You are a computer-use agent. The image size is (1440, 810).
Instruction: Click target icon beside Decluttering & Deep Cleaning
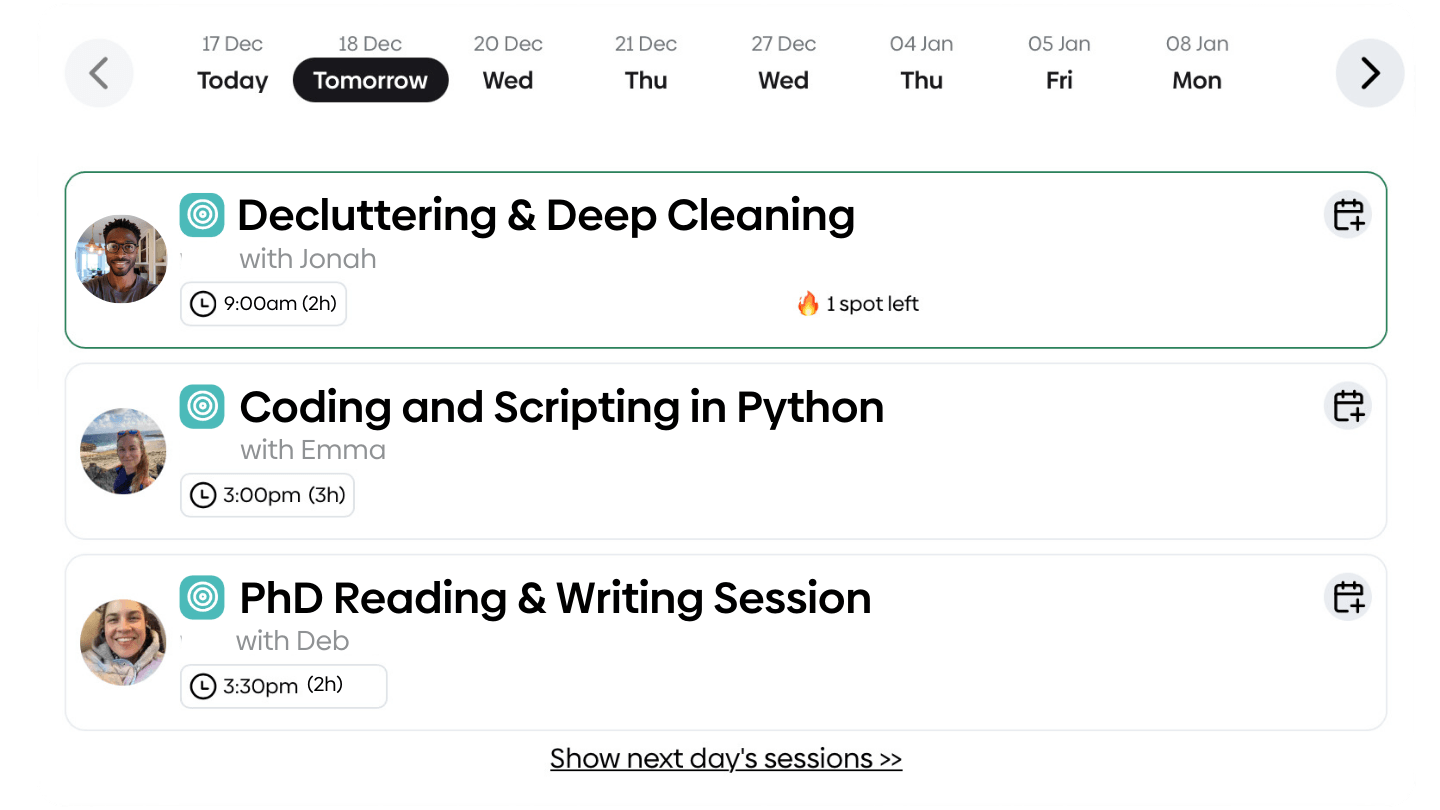coord(202,215)
